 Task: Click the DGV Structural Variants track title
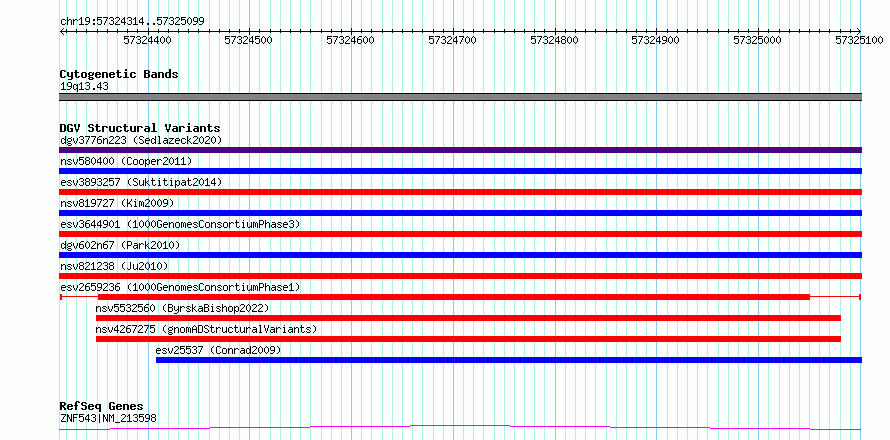click(x=140, y=128)
